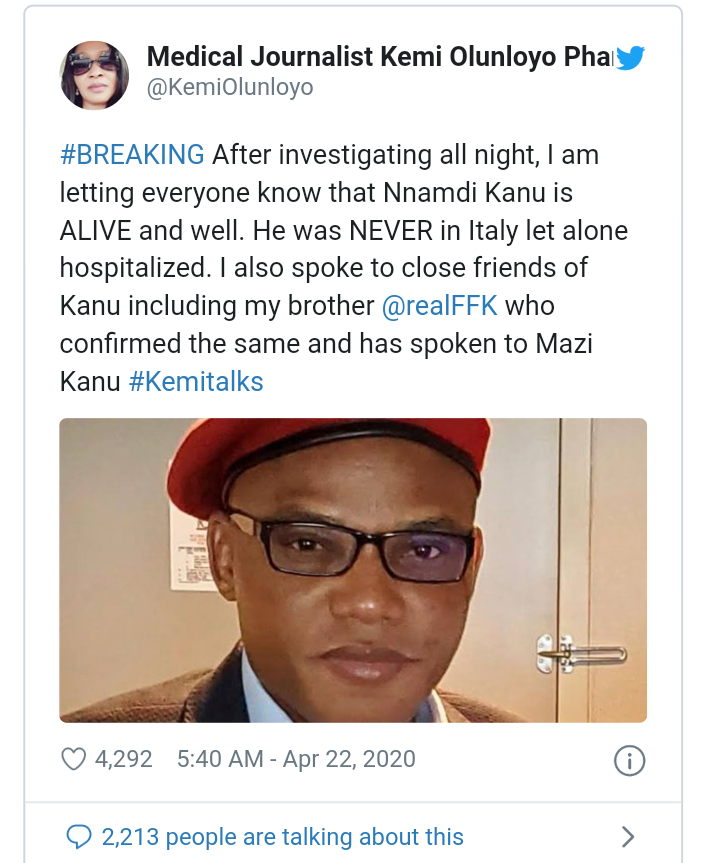Viewport: 720px width, 863px height.
Task: Expand the conversation with the right chevron
Action: click(x=628, y=836)
